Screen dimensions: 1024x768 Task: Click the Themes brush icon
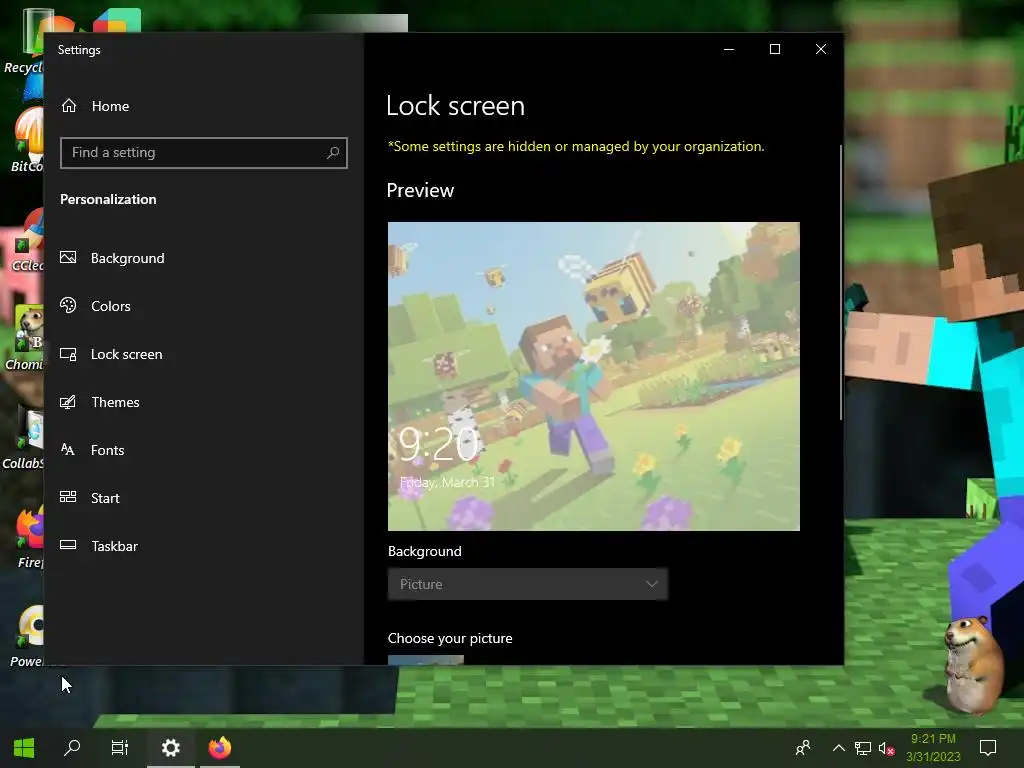[68, 402]
